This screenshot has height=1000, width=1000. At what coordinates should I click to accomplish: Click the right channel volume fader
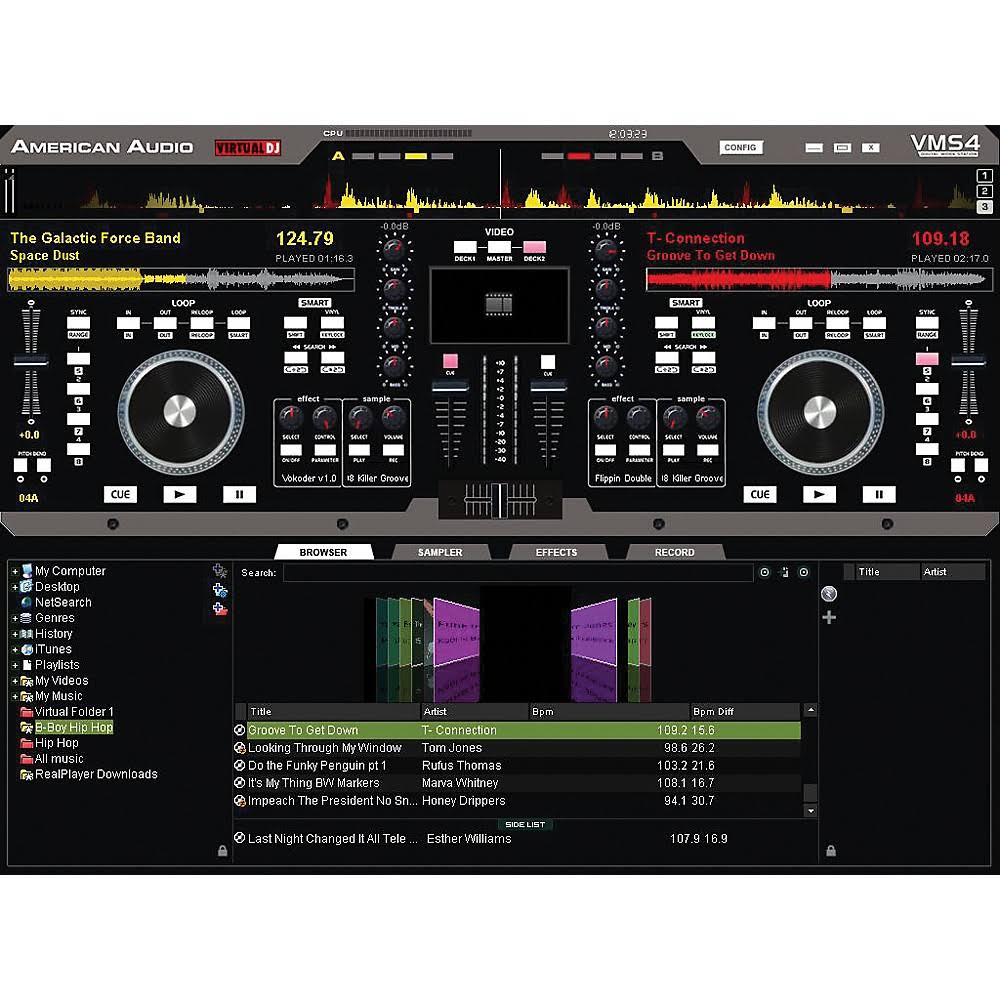[x=548, y=386]
